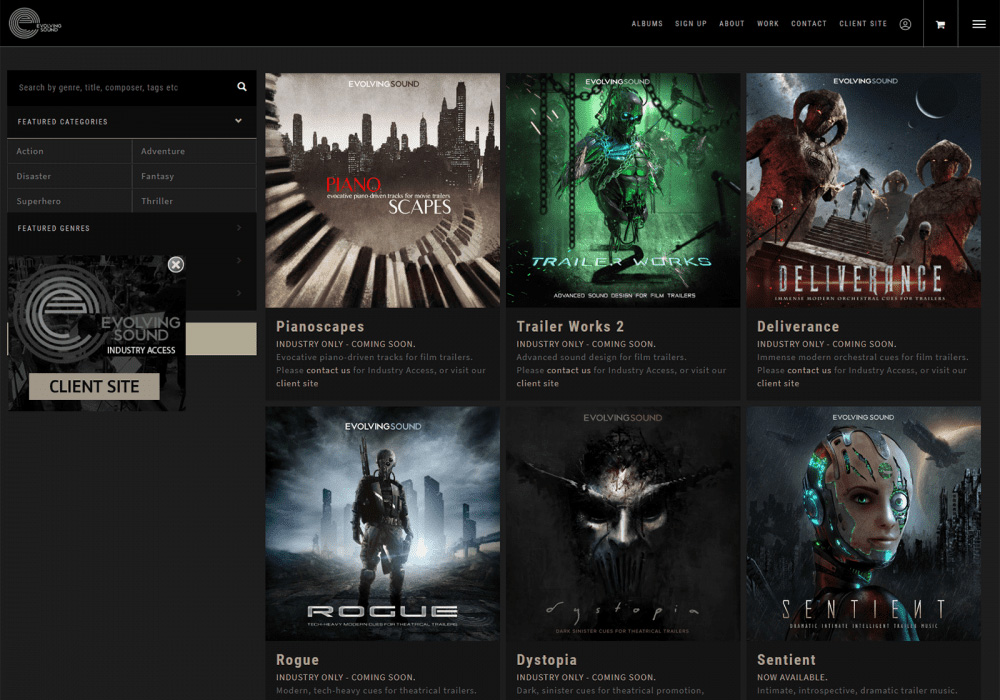This screenshot has height=700, width=1000.
Task: Click the Deliverance title link
Action: click(x=798, y=326)
